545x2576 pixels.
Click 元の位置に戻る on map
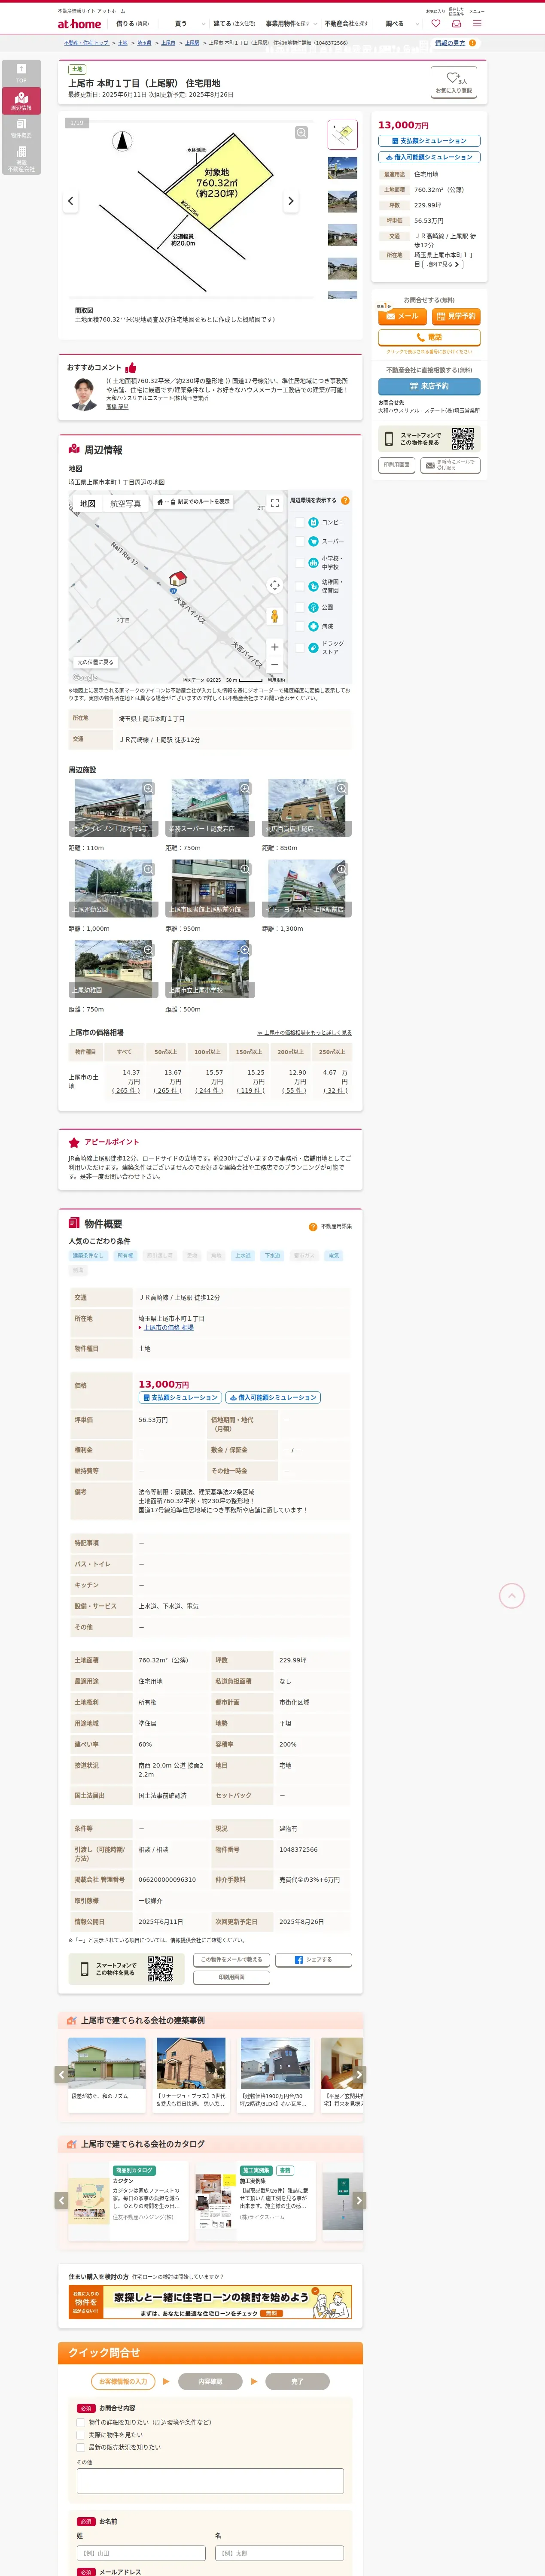pos(96,662)
